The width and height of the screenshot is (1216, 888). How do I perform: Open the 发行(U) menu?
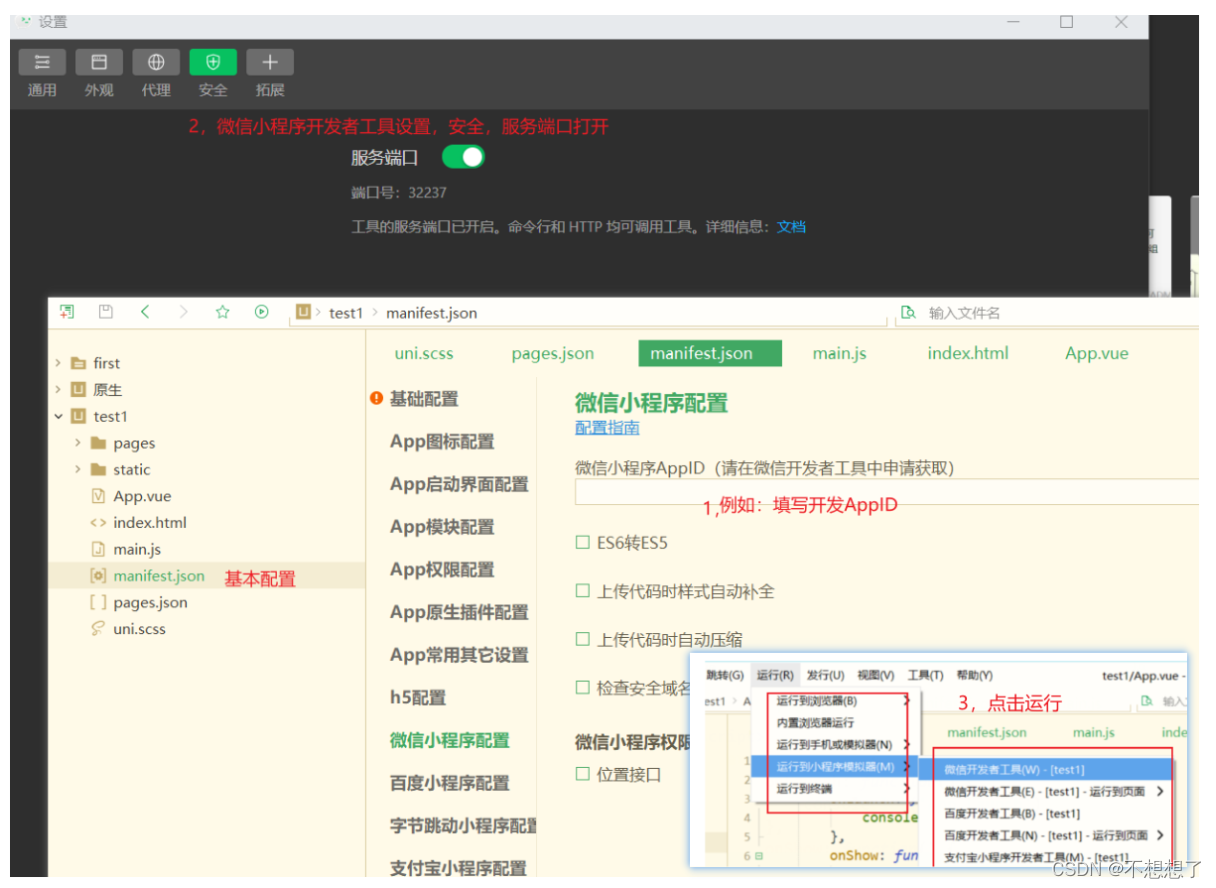825,676
